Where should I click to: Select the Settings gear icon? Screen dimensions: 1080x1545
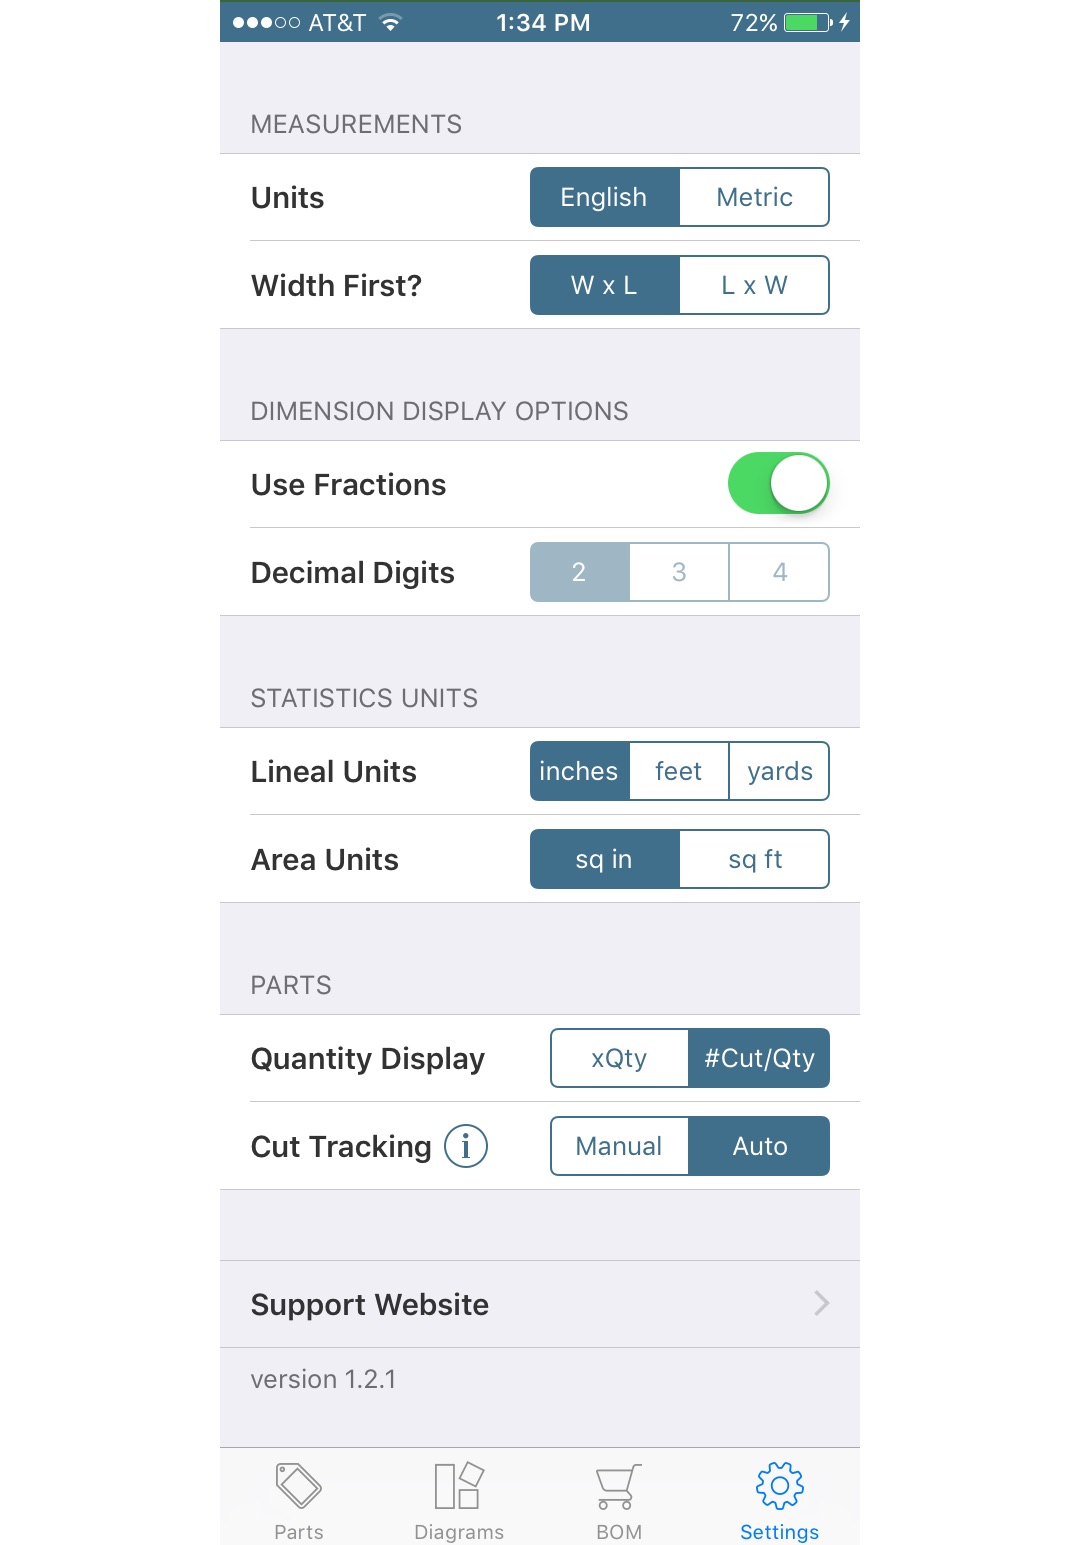780,1486
